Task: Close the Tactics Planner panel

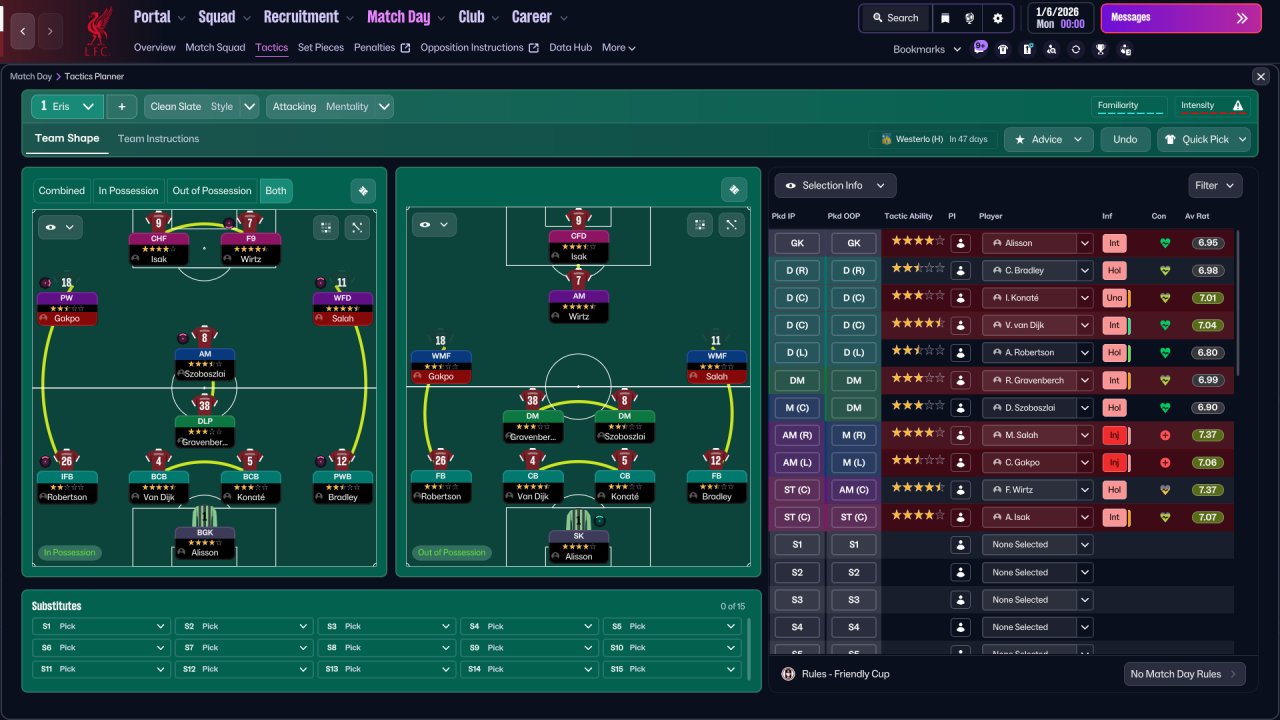Action: (x=1260, y=76)
